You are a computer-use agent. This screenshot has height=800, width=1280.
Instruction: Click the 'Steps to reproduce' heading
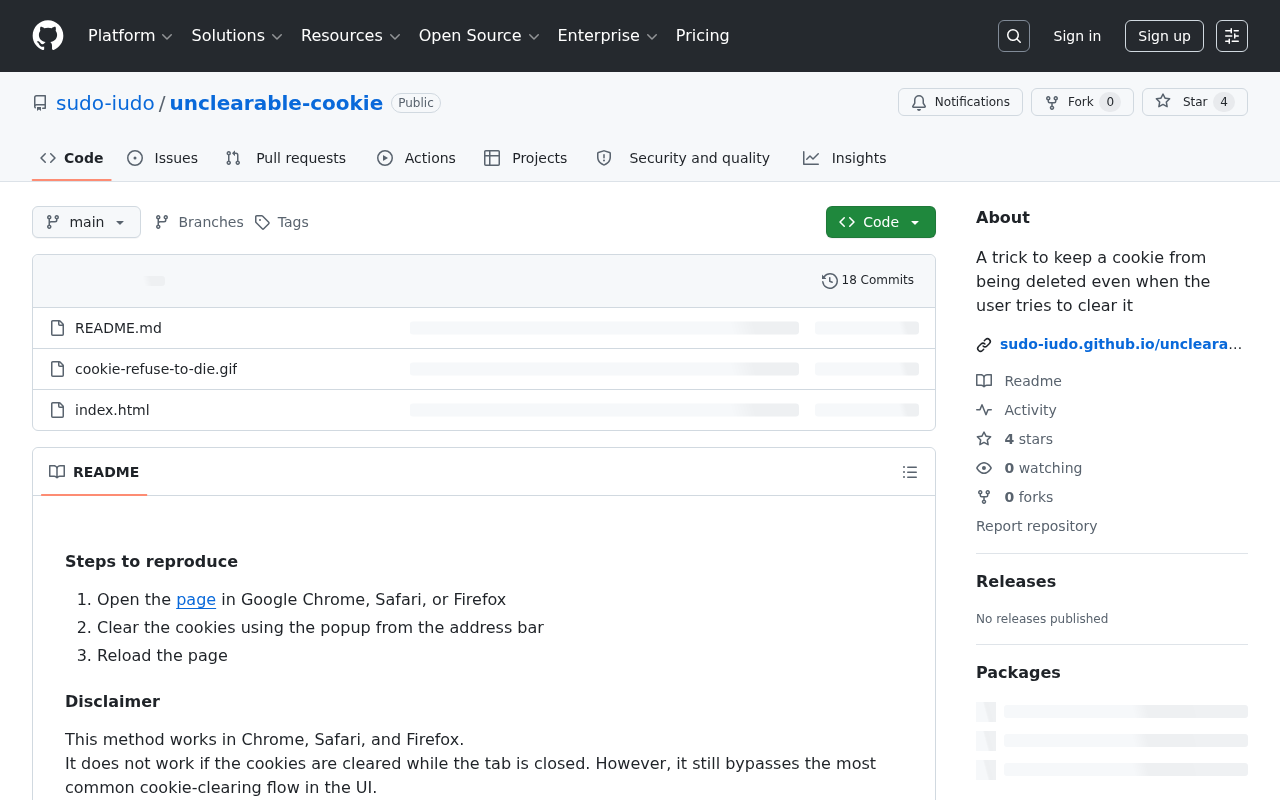point(152,562)
